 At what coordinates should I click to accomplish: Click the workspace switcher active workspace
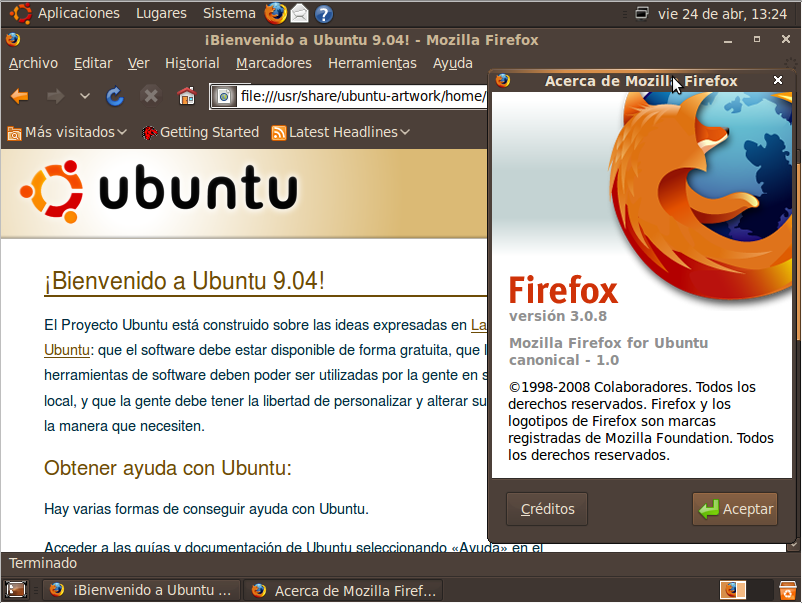click(732, 590)
